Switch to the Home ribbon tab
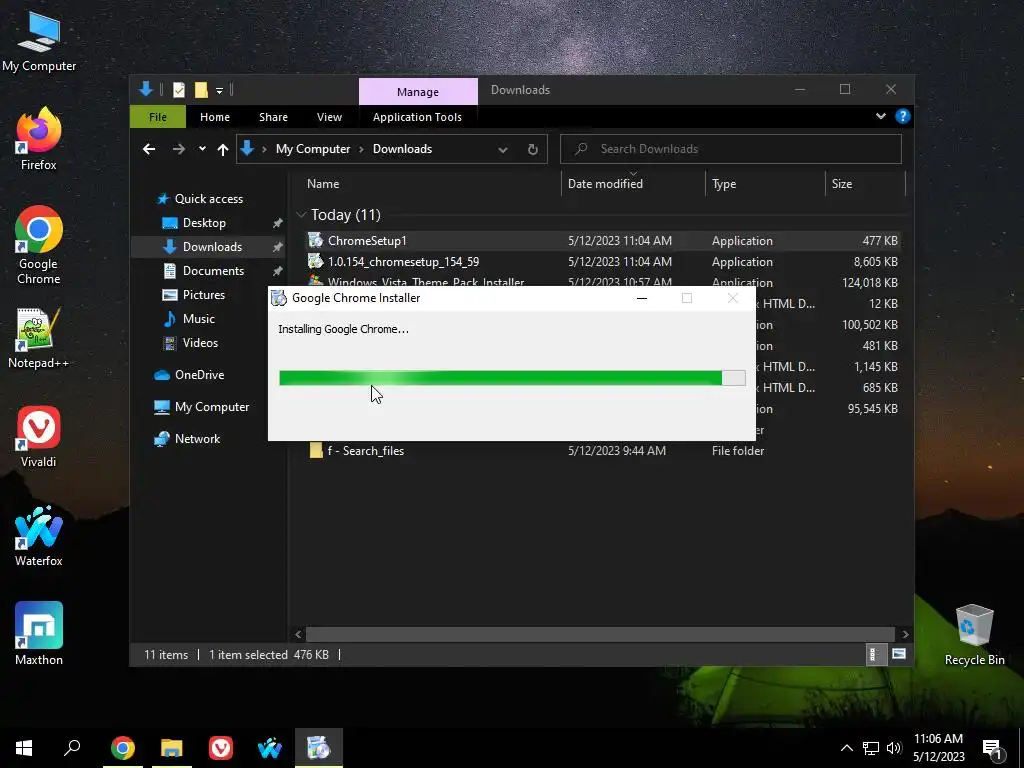1024x768 pixels. pyautogui.click(x=215, y=117)
